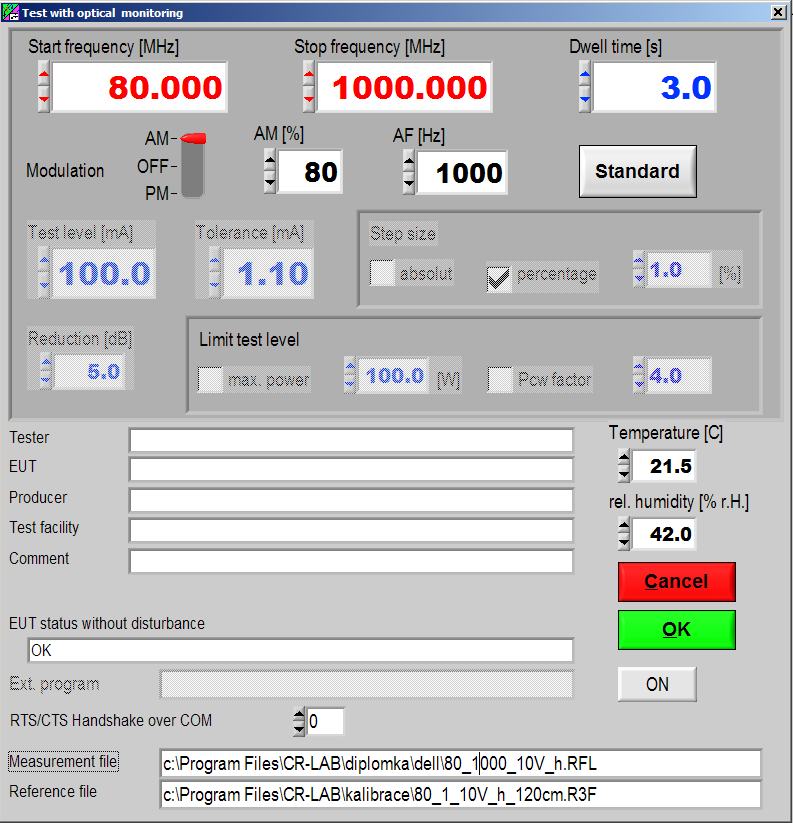Viewport: 793px width, 823px height.
Task: Click the max. power watt value field
Action: [x=393, y=375]
